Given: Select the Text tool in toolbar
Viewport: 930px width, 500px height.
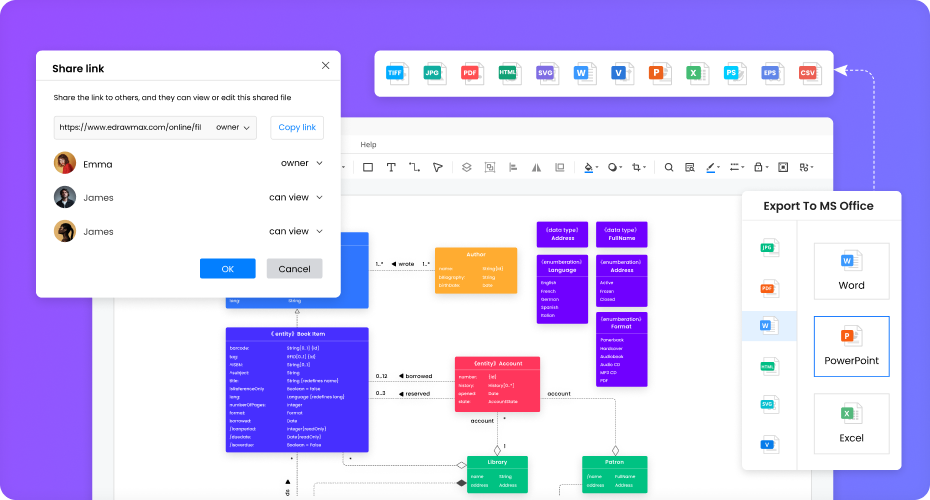Looking at the screenshot, I should (391, 167).
